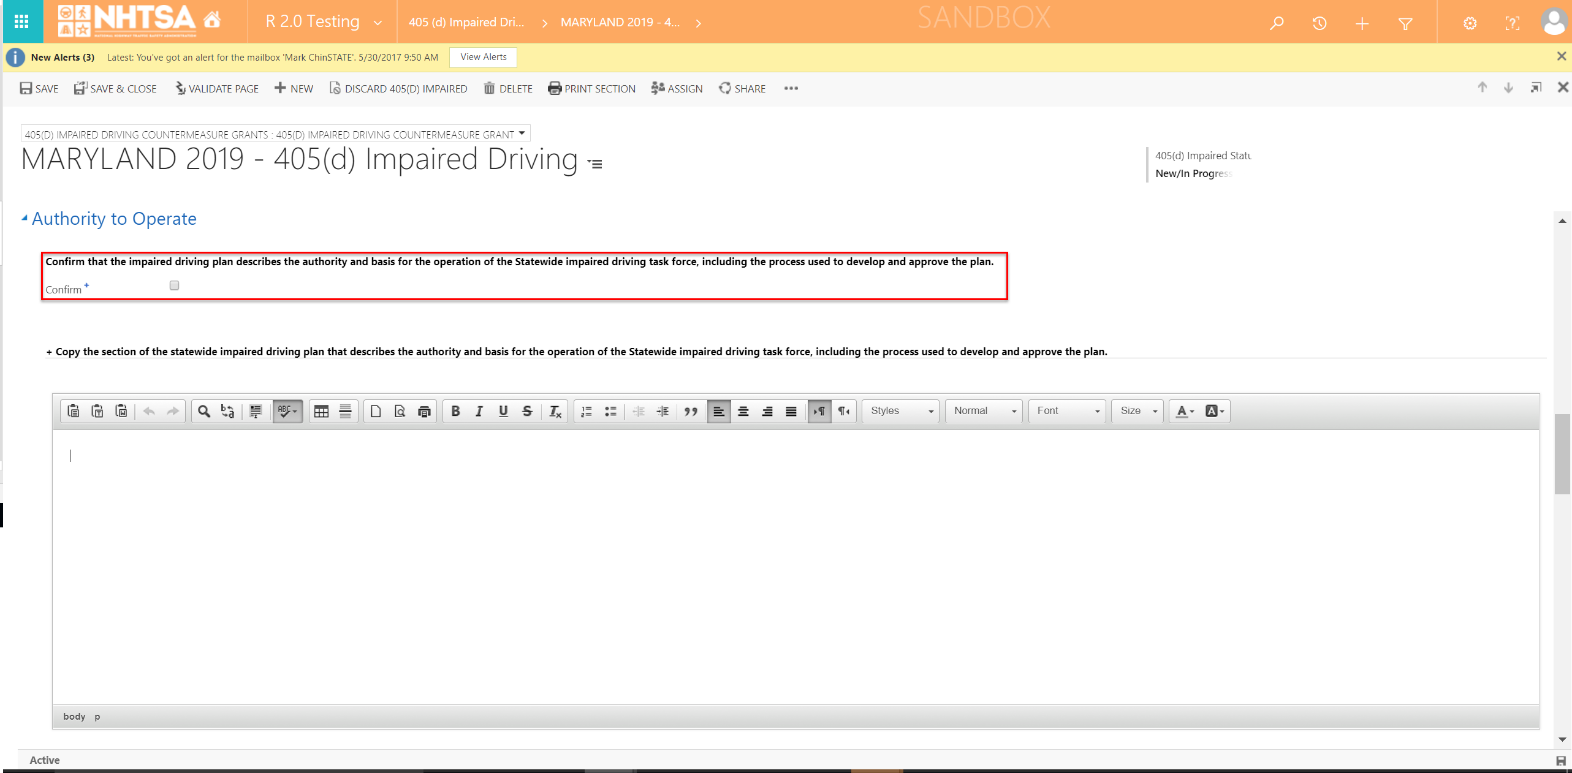Click the print icon in editor toolbar
Viewport: 1572px width, 773px height.
[x=424, y=411]
